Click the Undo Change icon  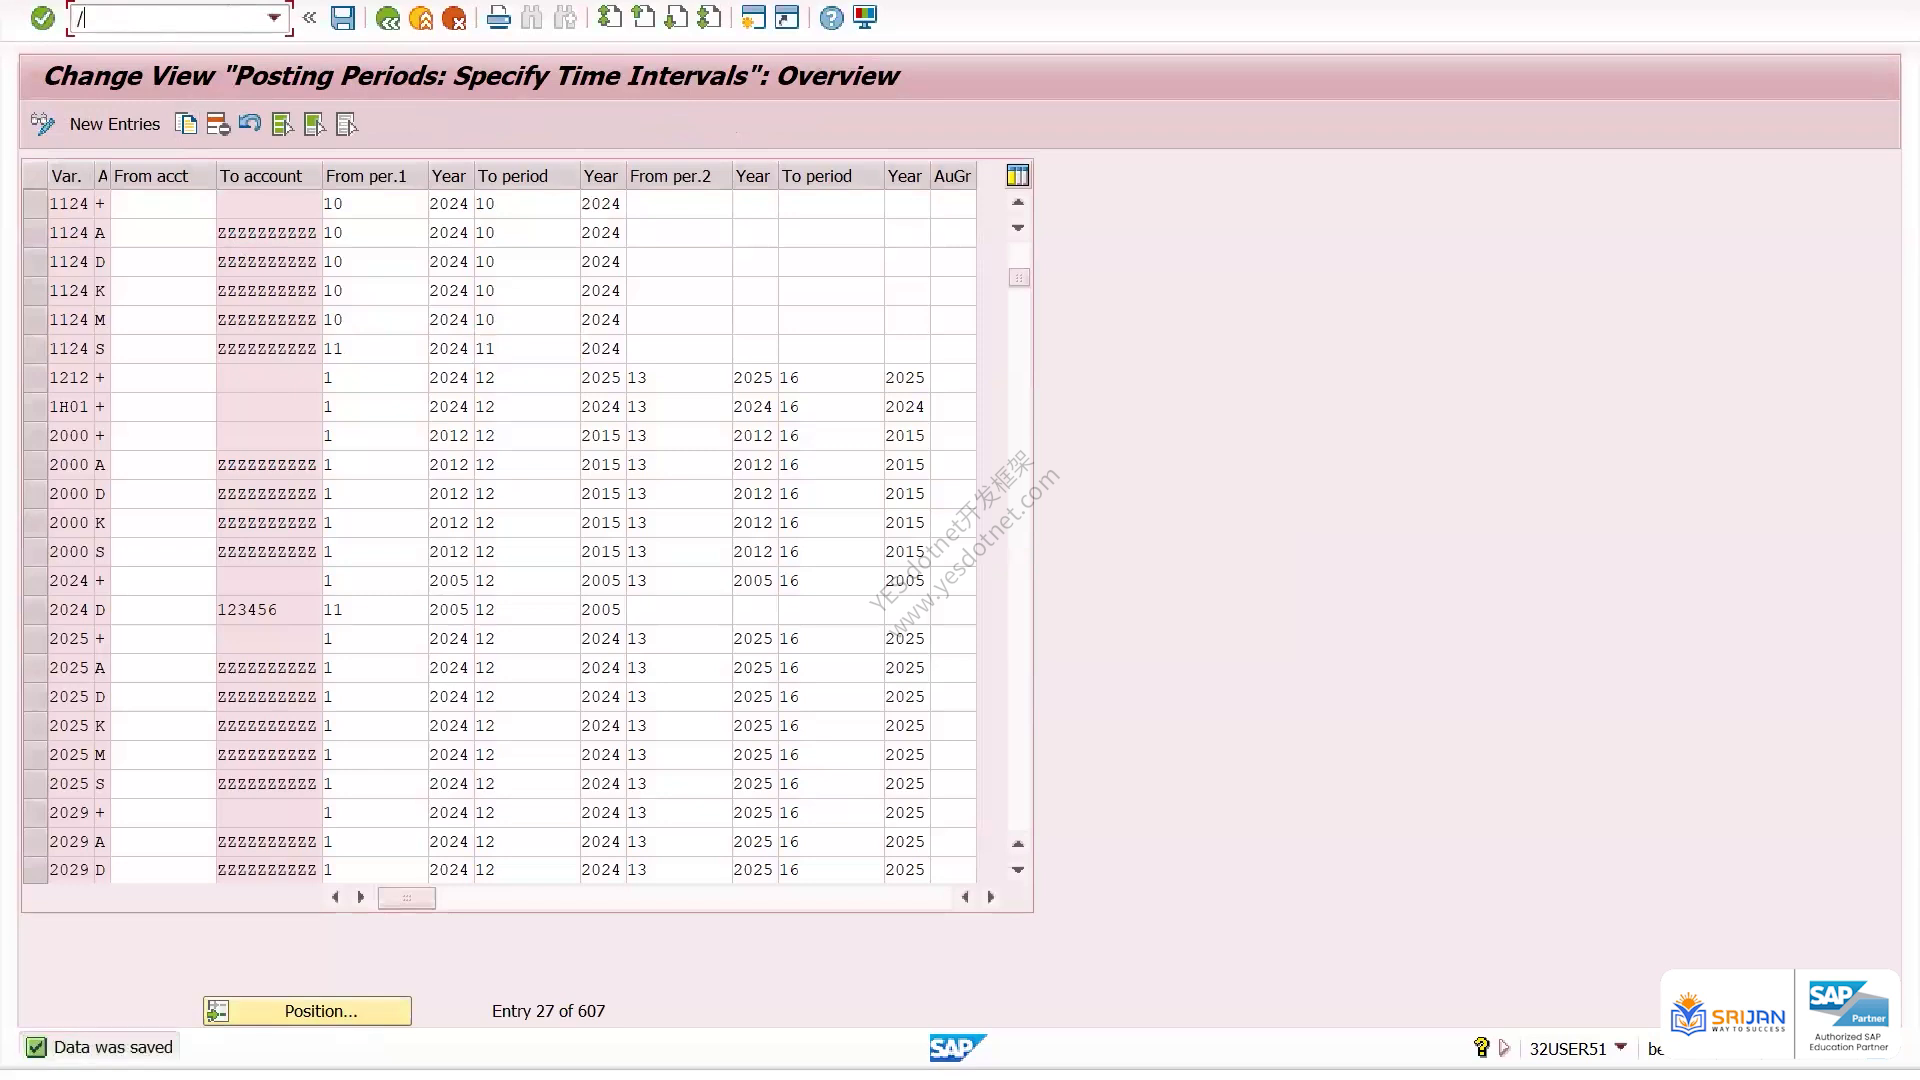coord(250,124)
